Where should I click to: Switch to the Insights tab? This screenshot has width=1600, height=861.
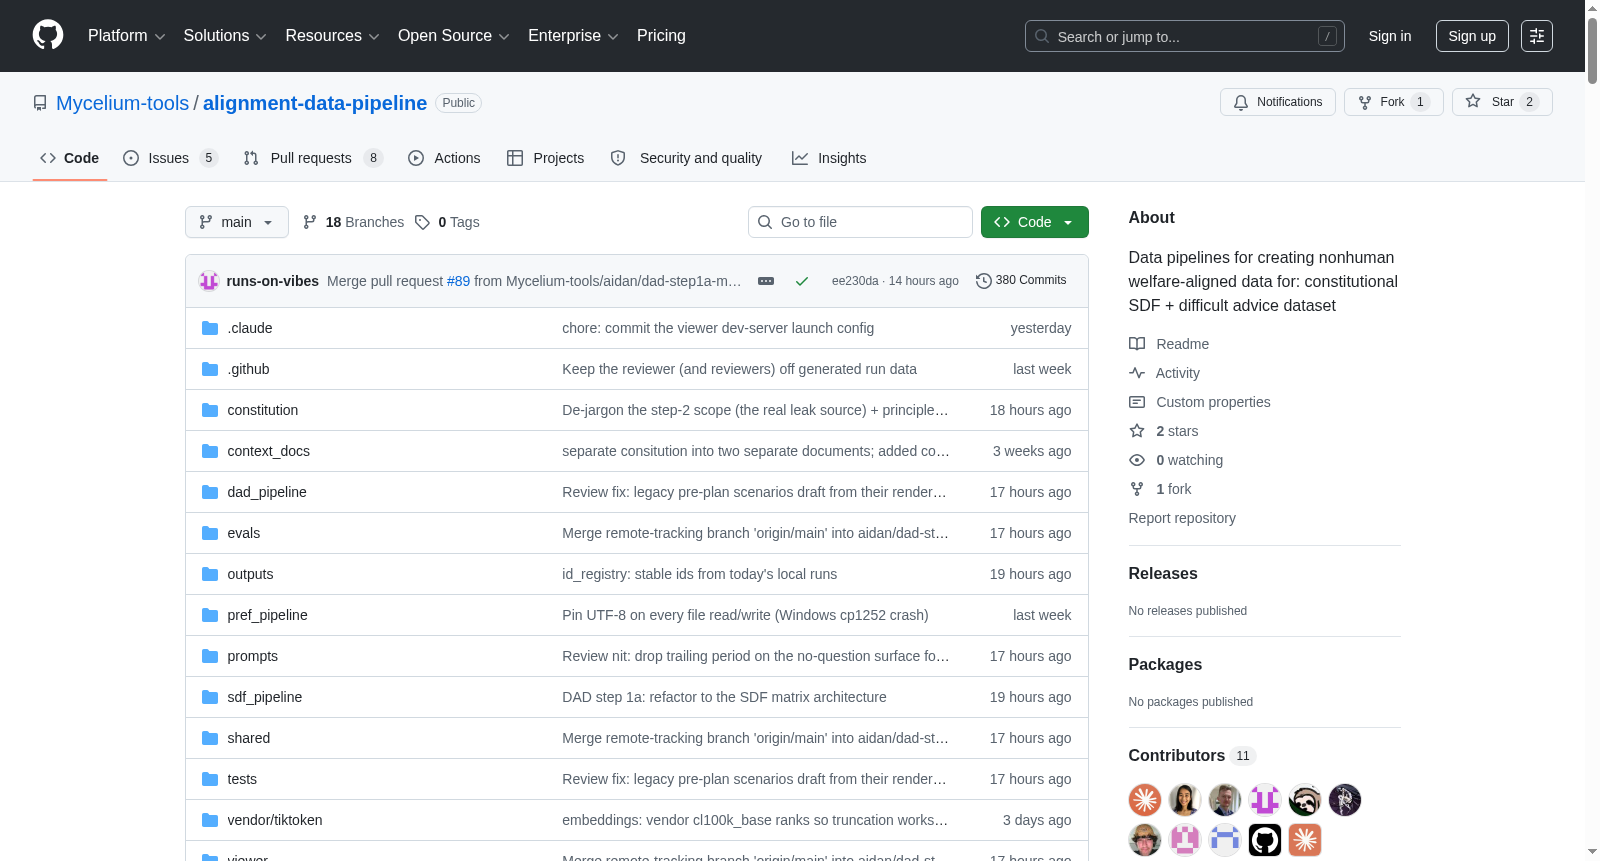(x=829, y=158)
